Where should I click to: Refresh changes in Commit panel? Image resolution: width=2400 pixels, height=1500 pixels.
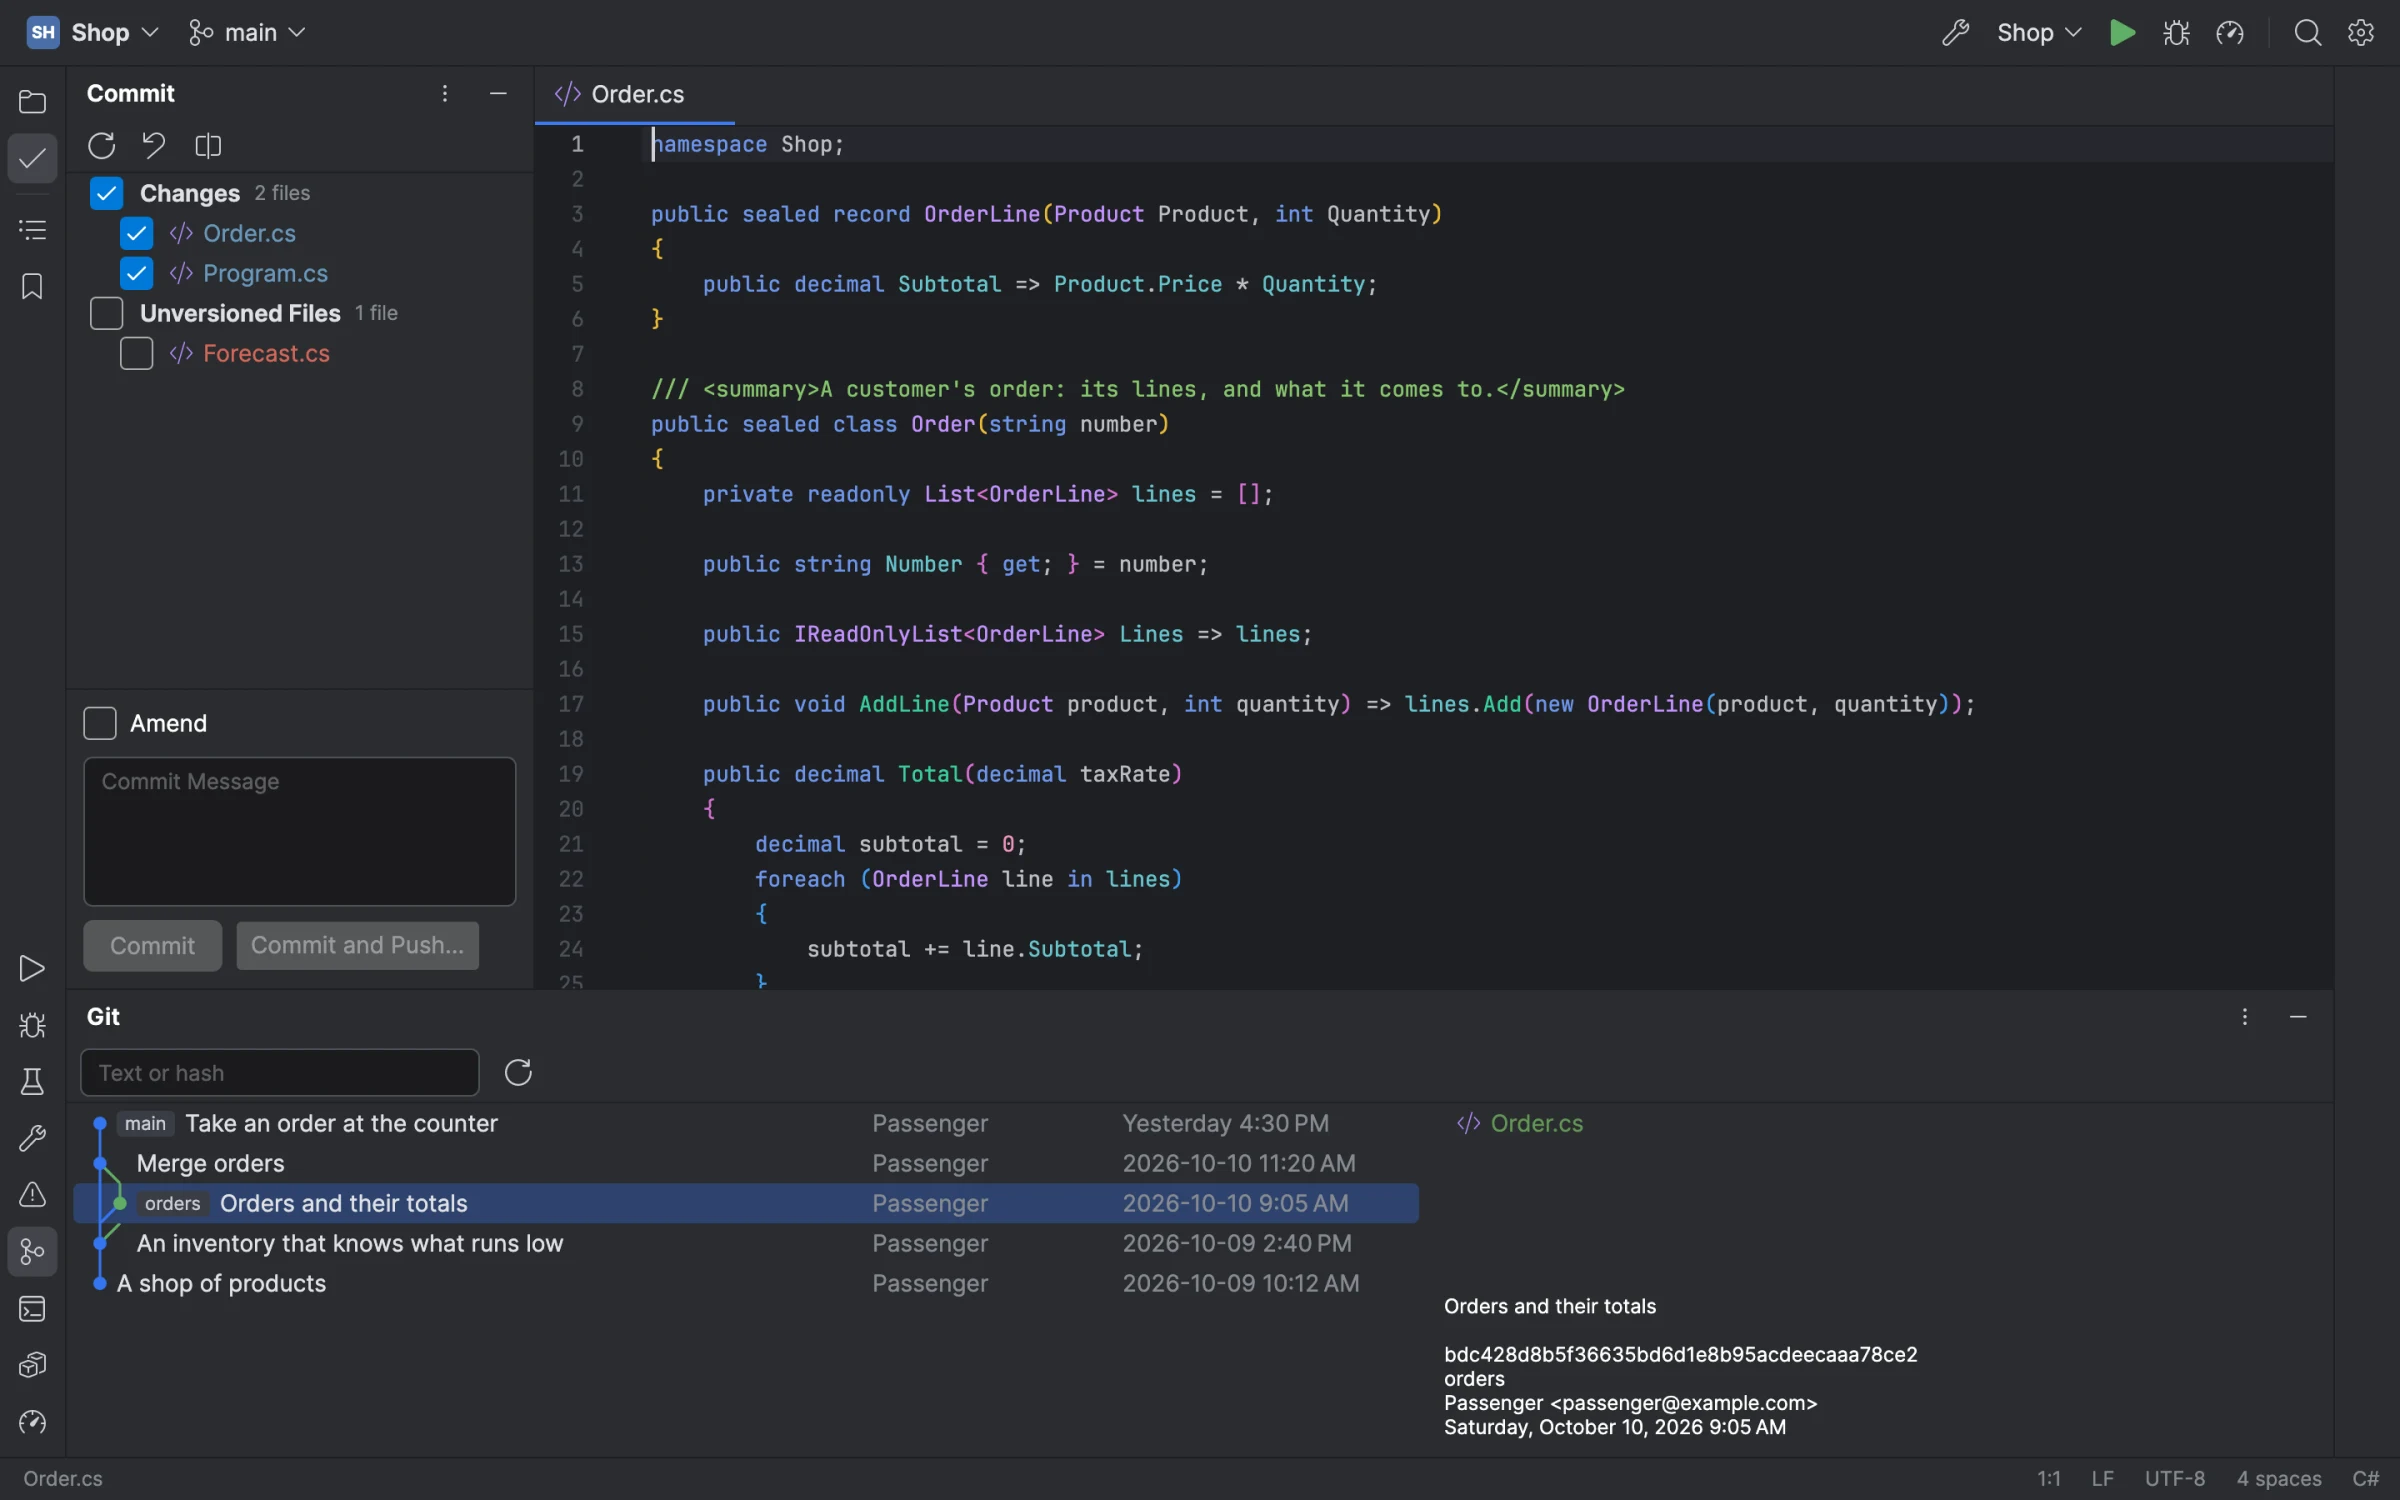click(101, 146)
